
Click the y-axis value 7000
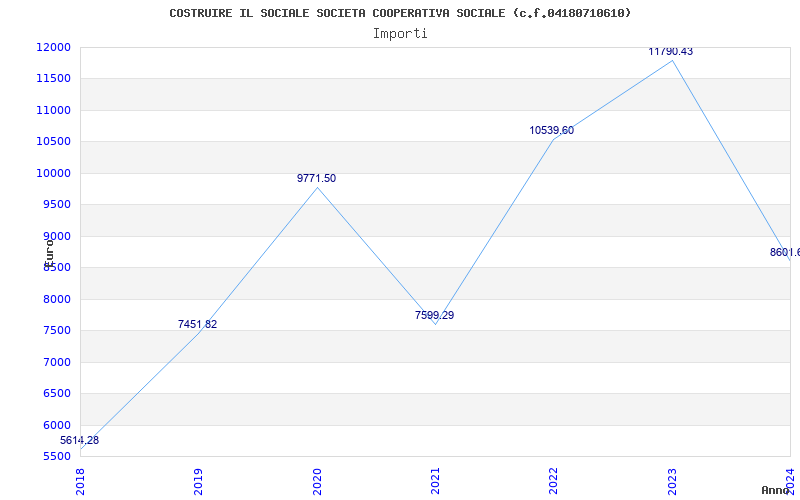point(56,362)
